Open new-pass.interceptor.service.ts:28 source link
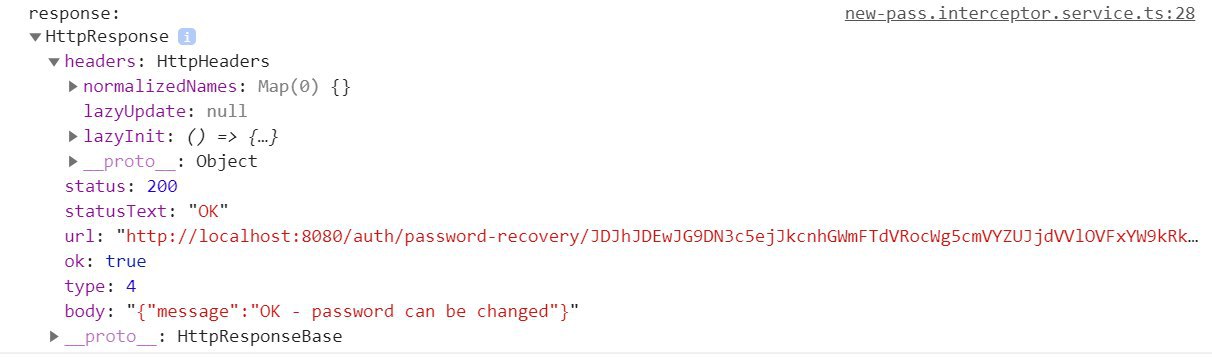1212x362 pixels. (x=1020, y=14)
